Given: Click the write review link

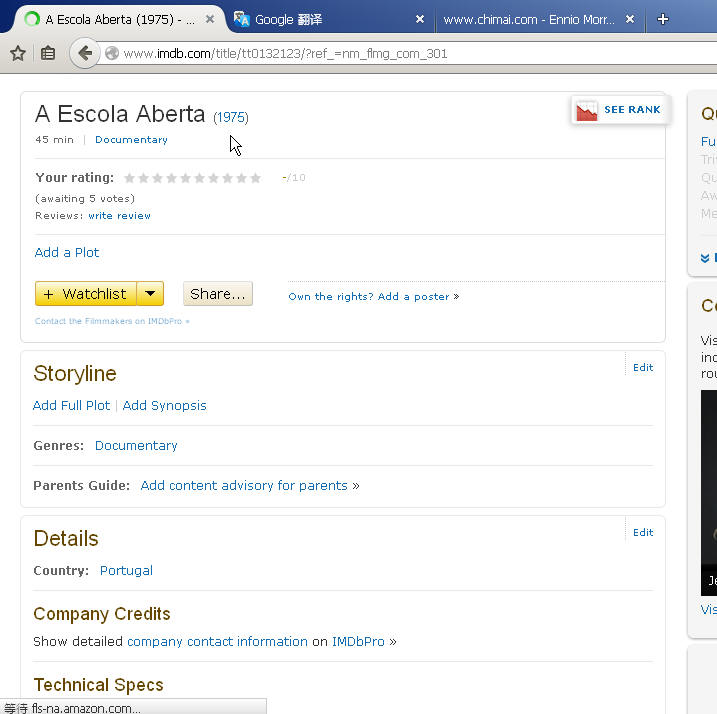Looking at the screenshot, I should click(x=119, y=215).
